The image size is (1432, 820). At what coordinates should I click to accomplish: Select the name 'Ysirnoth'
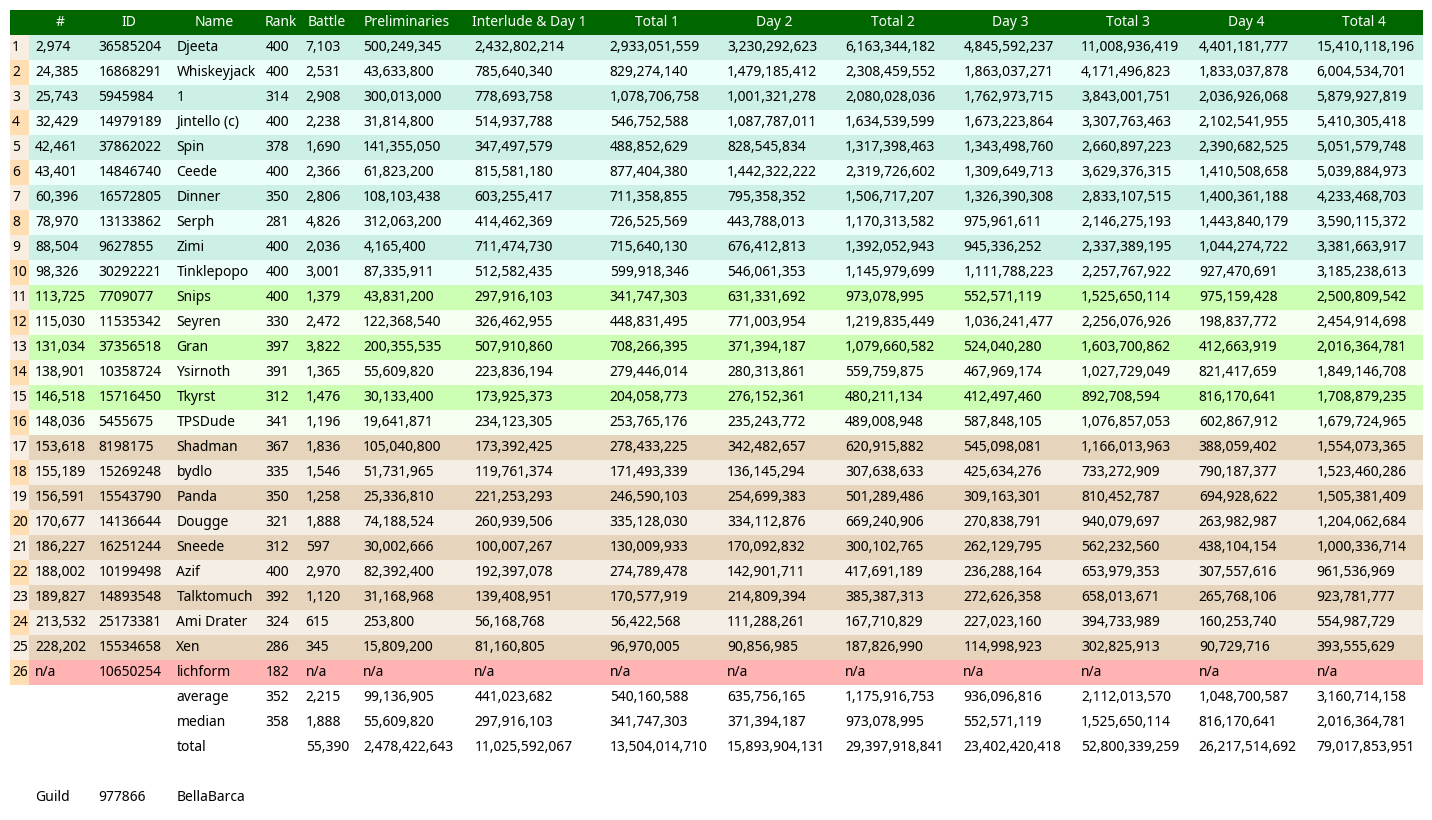[203, 371]
